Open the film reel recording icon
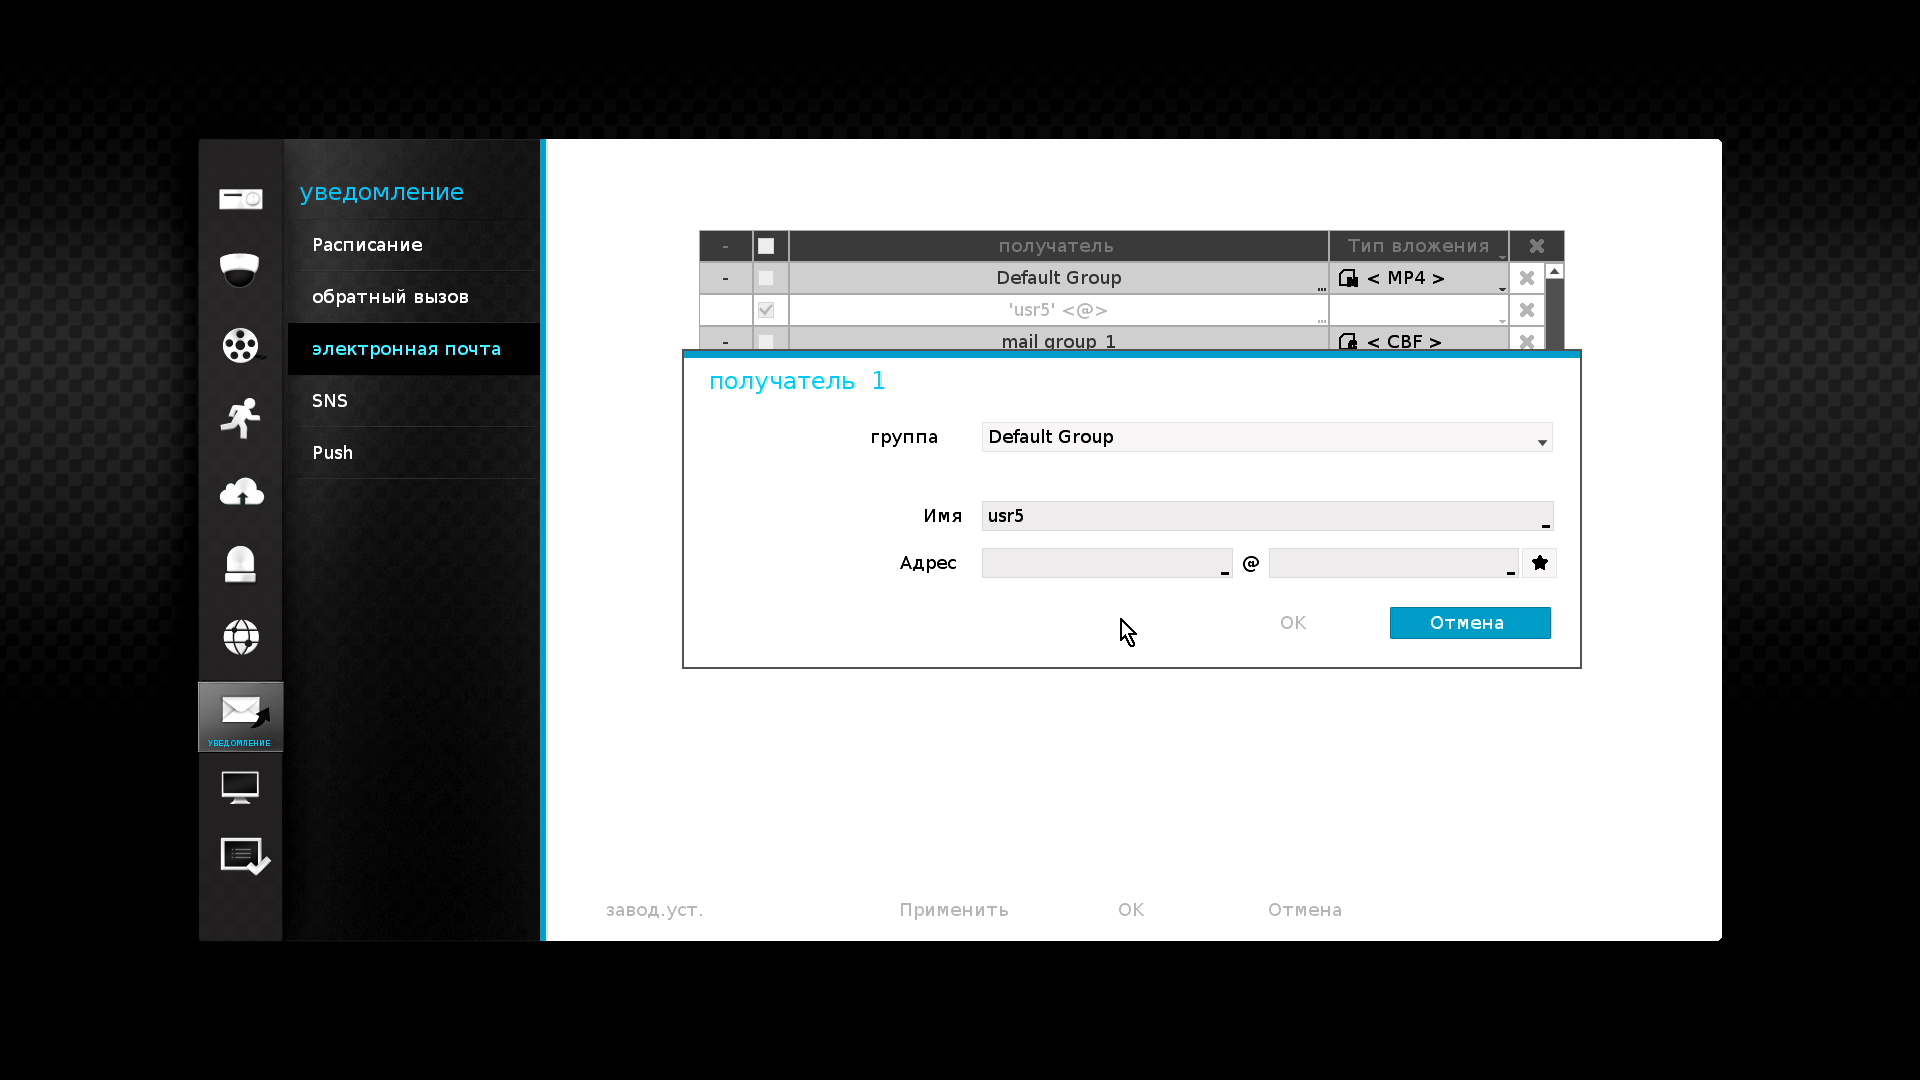 tap(240, 345)
